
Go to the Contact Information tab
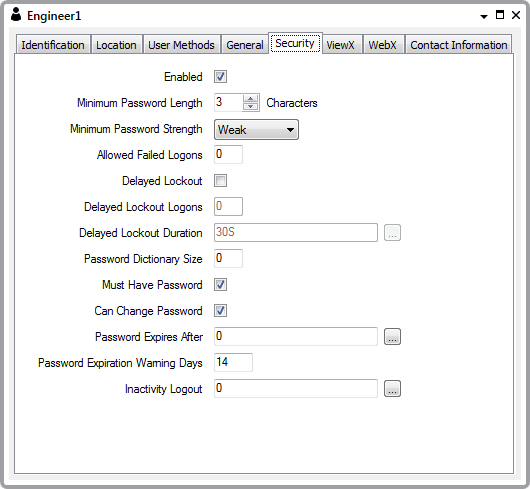pyautogui.click(x=458, y=45)
